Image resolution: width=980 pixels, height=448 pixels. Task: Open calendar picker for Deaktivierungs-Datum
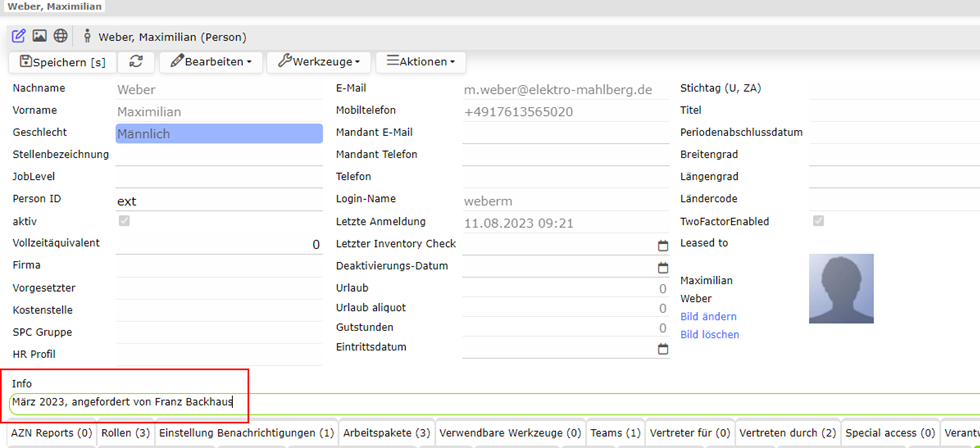pos(662,268)
